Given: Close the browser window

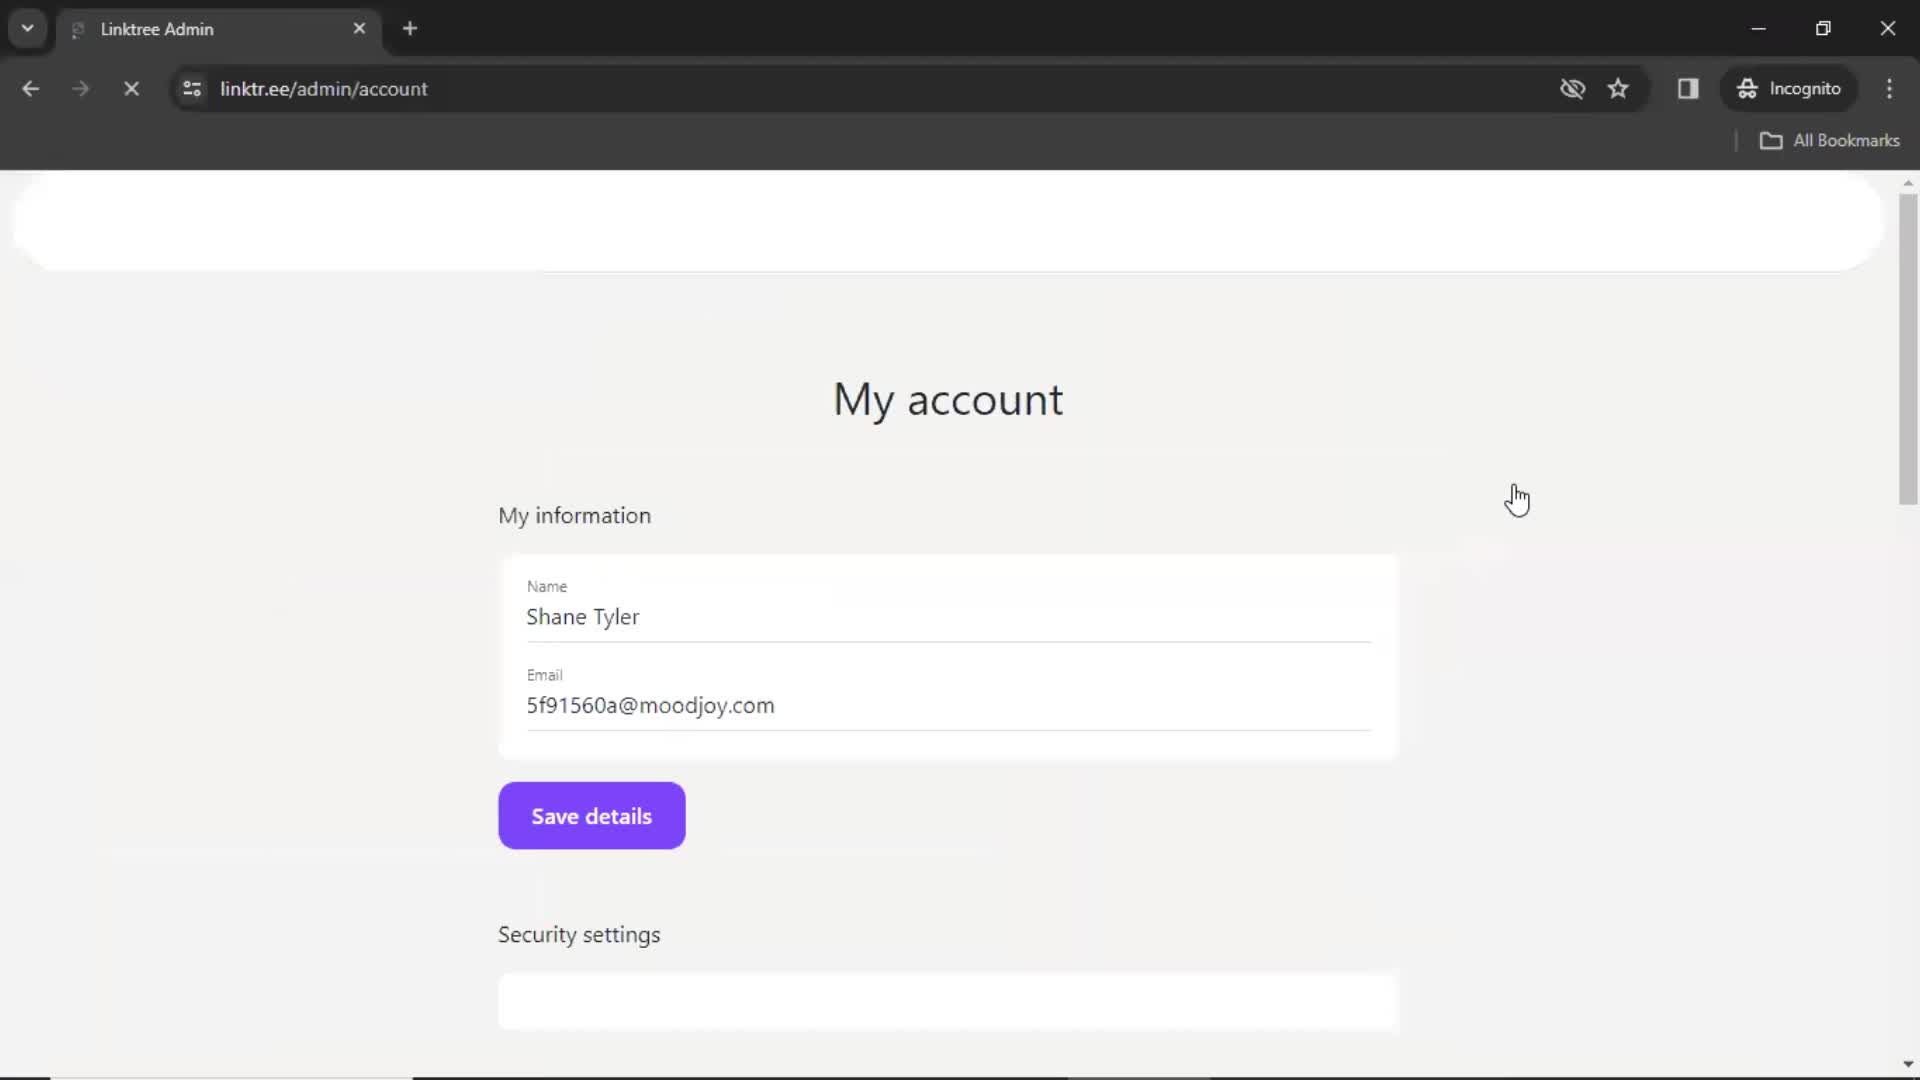Looking at the screenshot, I should (x=1887, y=29).
